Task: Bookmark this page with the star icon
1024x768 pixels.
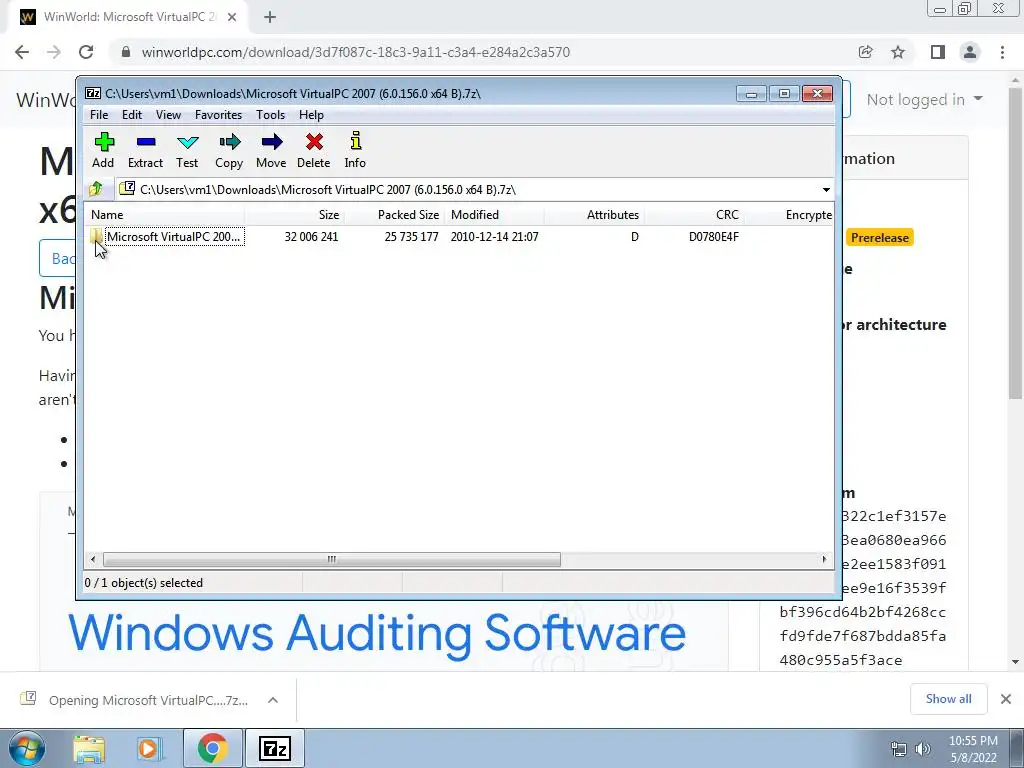Action: pos(898,52)
